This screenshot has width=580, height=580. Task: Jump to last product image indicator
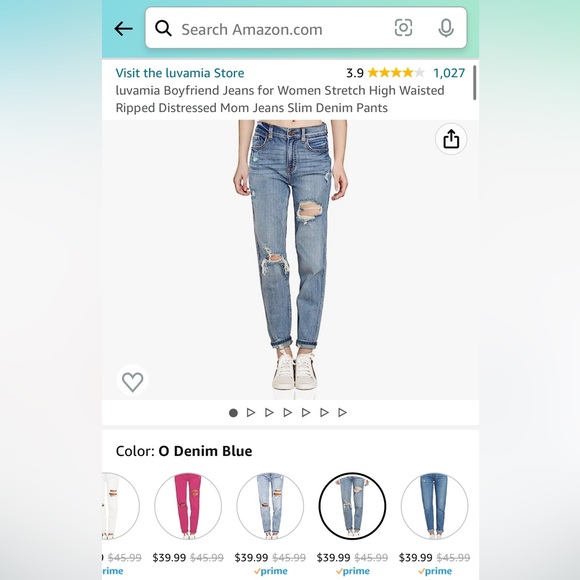coord(343,412)
